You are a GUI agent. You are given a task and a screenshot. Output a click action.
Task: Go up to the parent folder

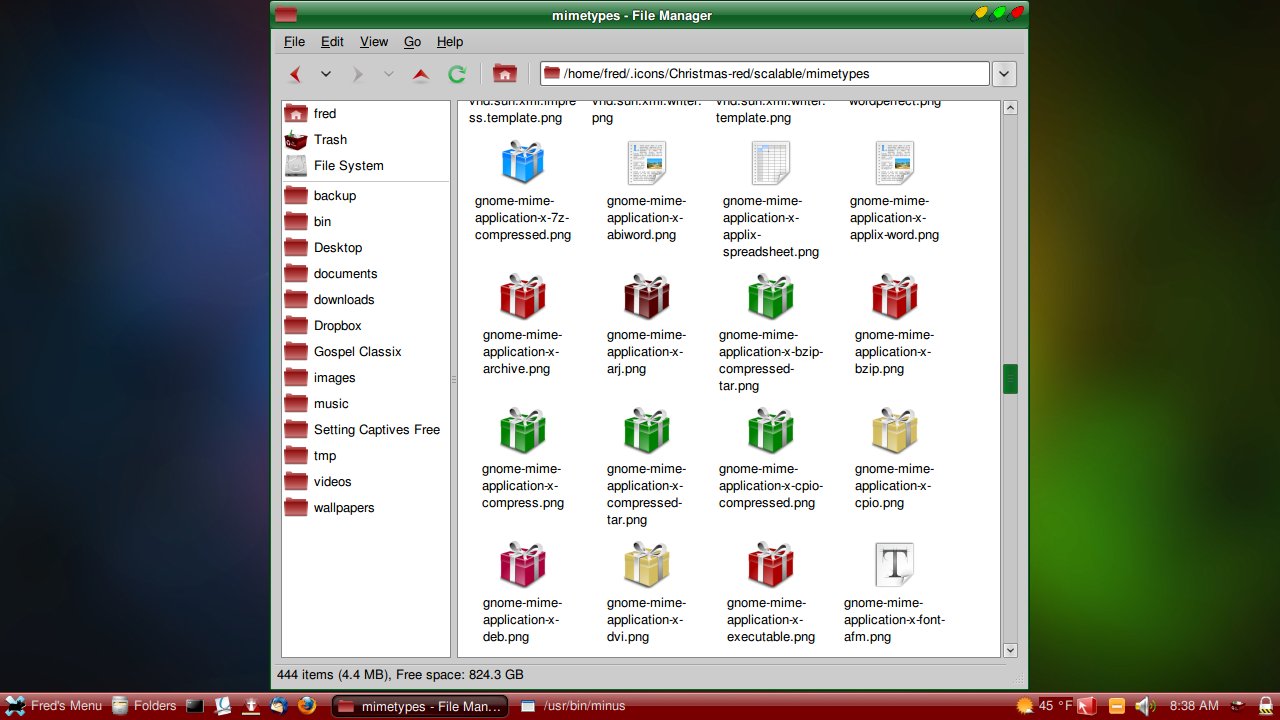421,74
